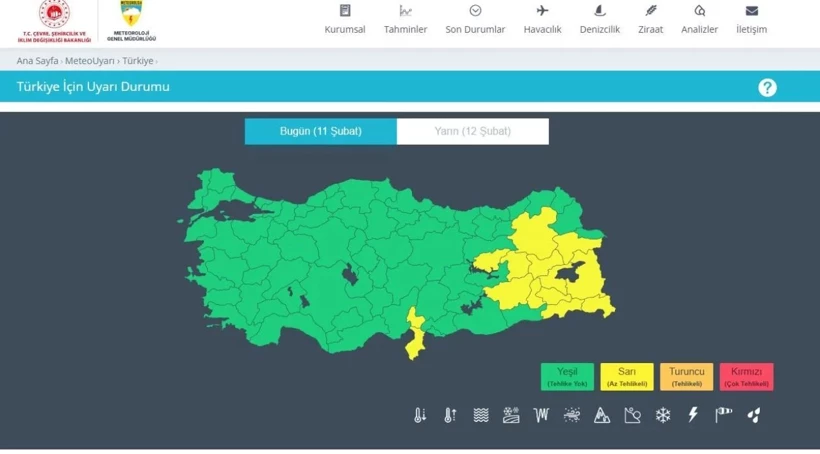The image size is (820, 454).
Task: Click the windsock wind warning icon
Action: 723,415
